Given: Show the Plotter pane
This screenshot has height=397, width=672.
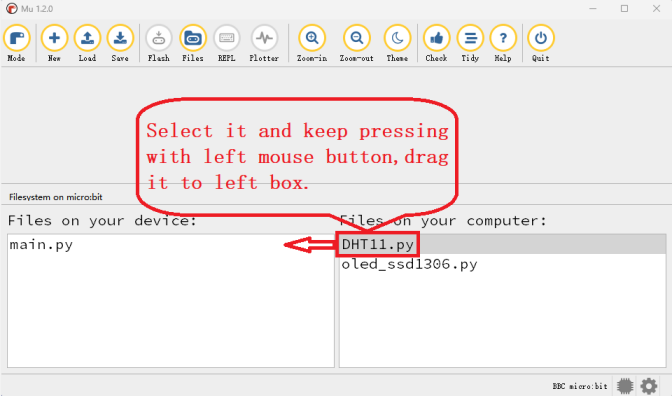Looking at the screenshot, I should click(264, 43).
